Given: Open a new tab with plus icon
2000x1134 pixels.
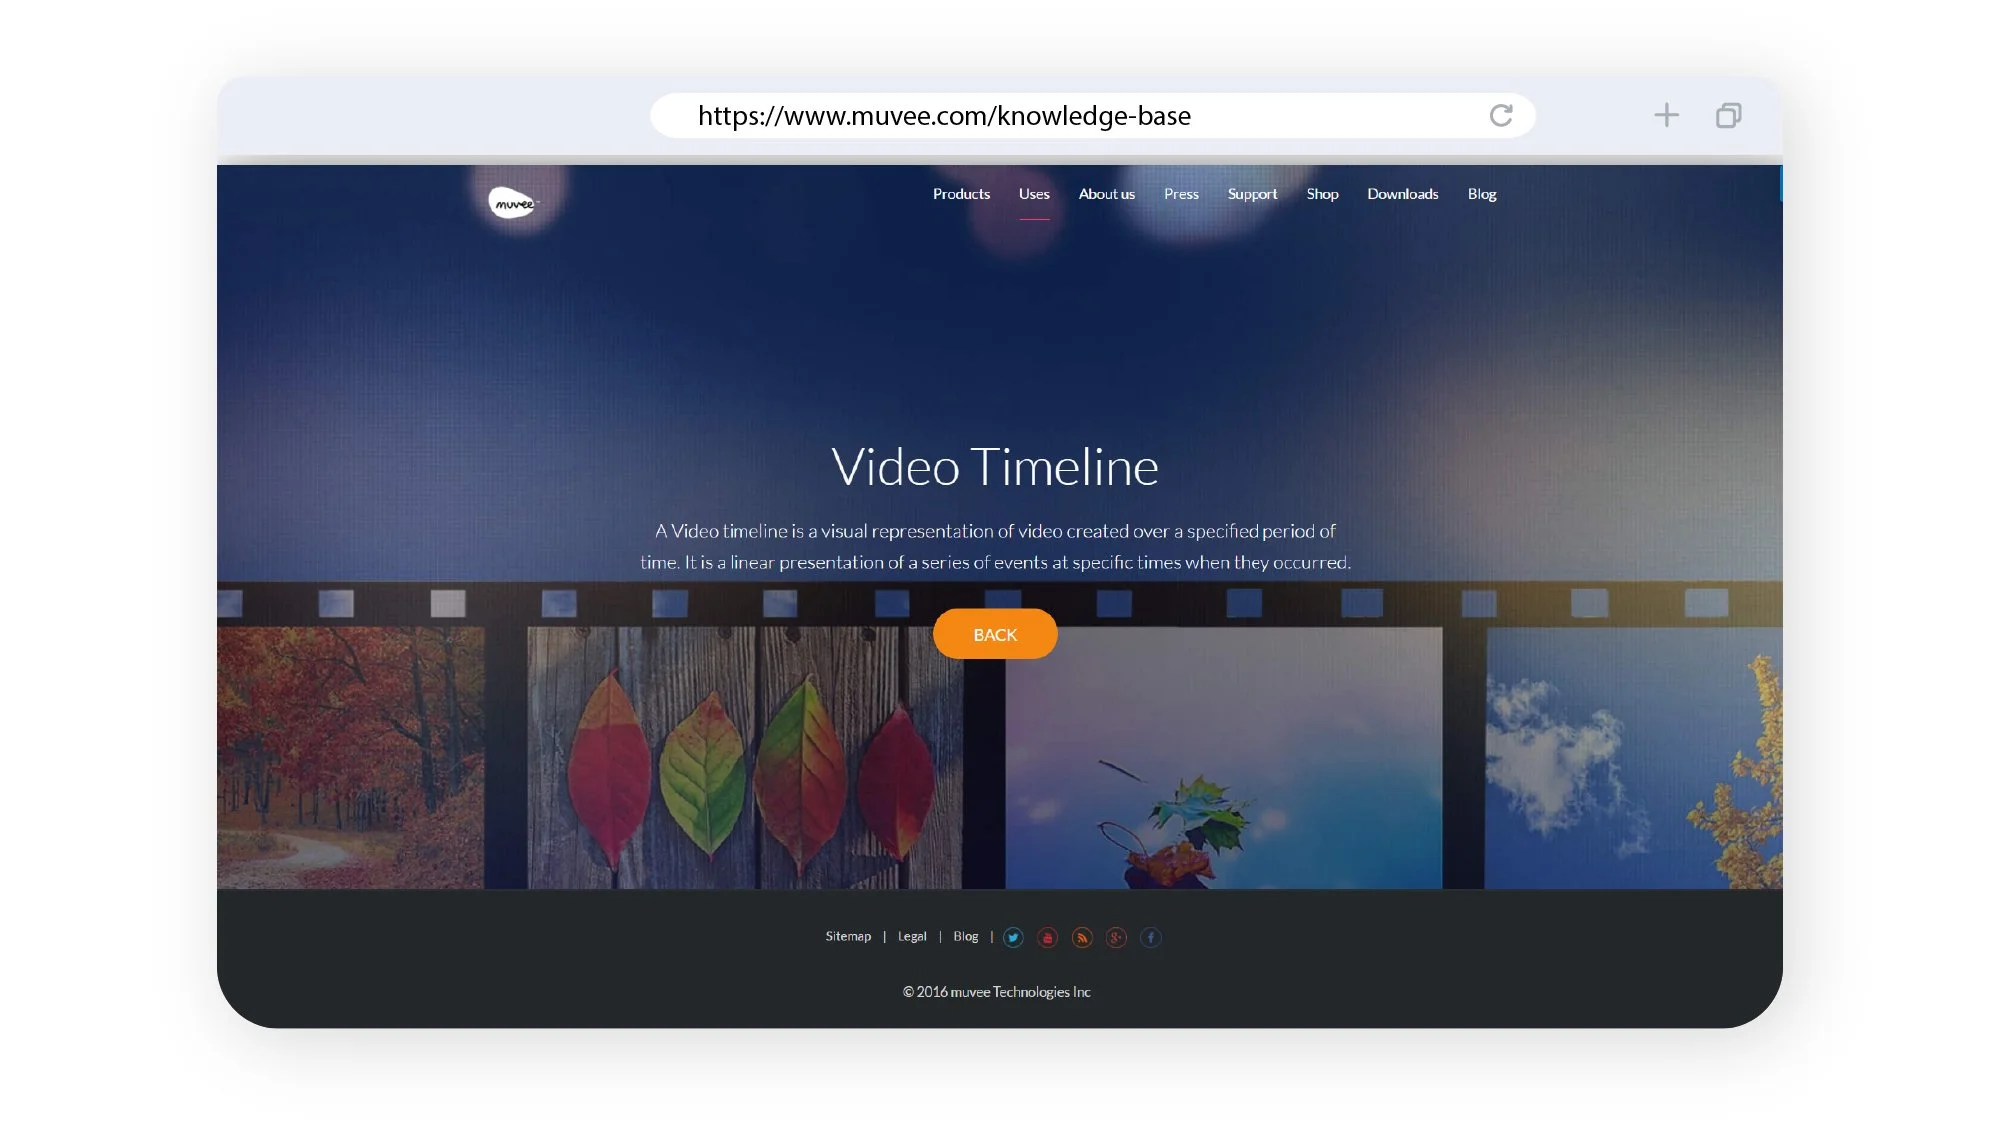Looking at the screenshot, I should tap(1666, 115).
